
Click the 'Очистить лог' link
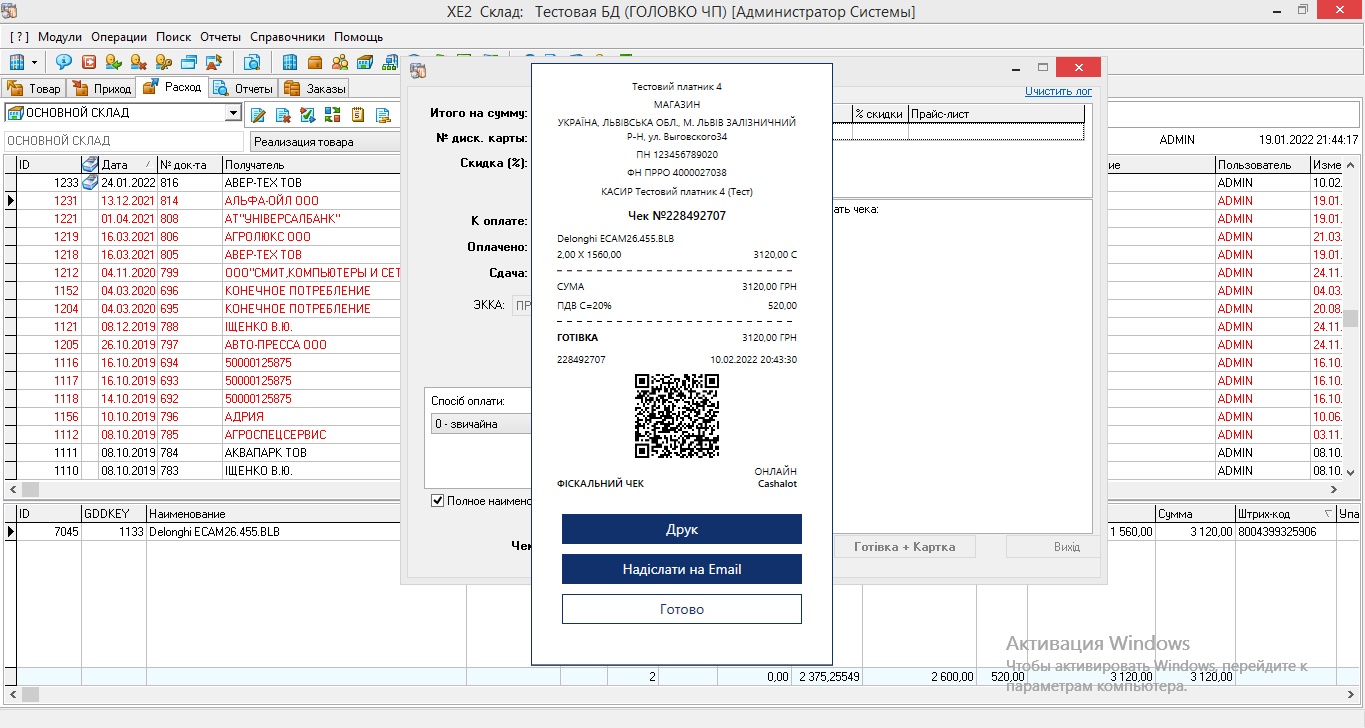click(1058, 91)
